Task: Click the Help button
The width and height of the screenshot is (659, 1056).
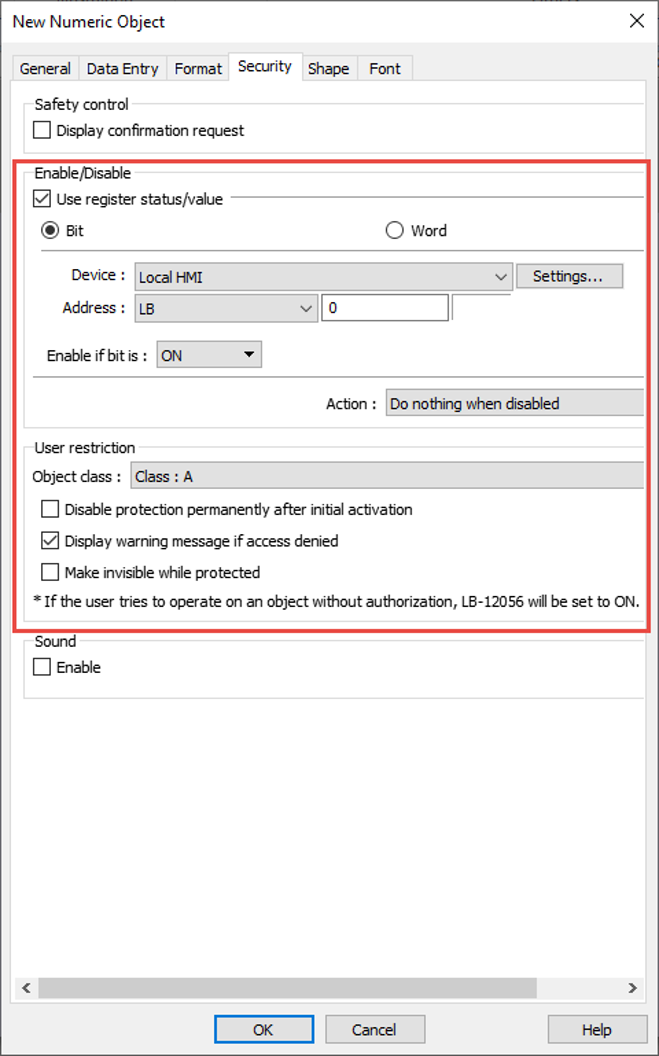Action: [596, 1029]
